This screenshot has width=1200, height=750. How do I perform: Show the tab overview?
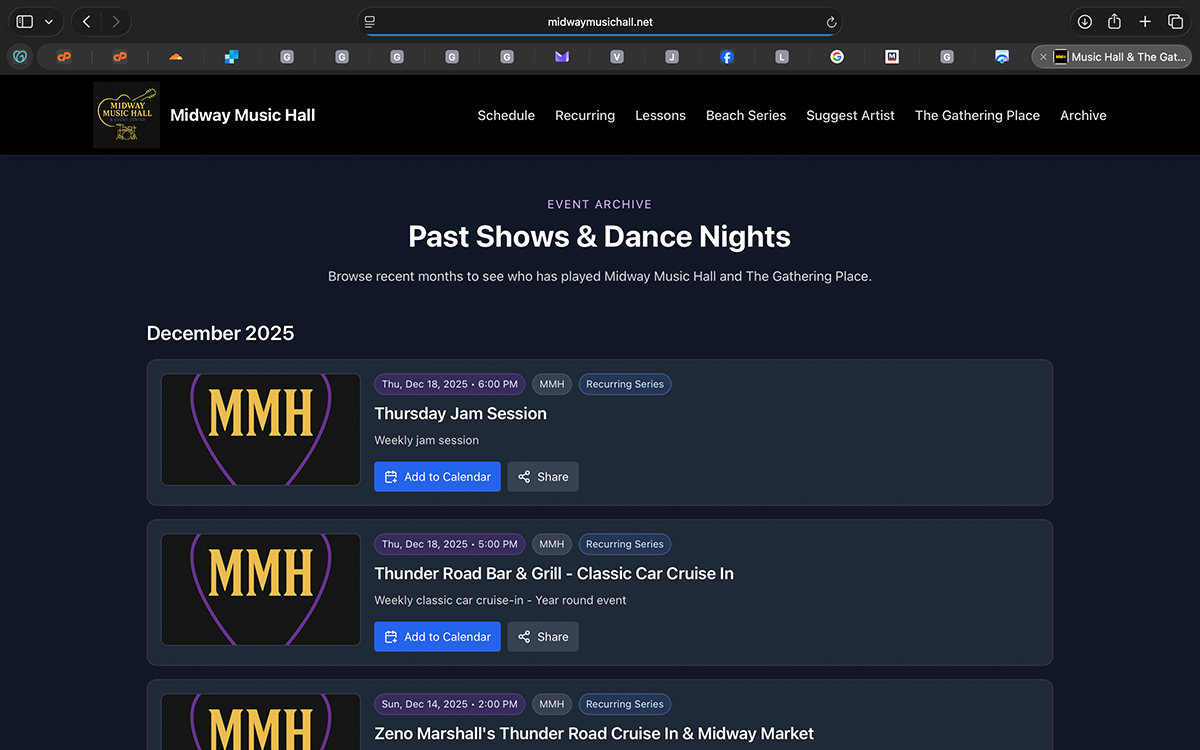click(x=1175, y=21)
